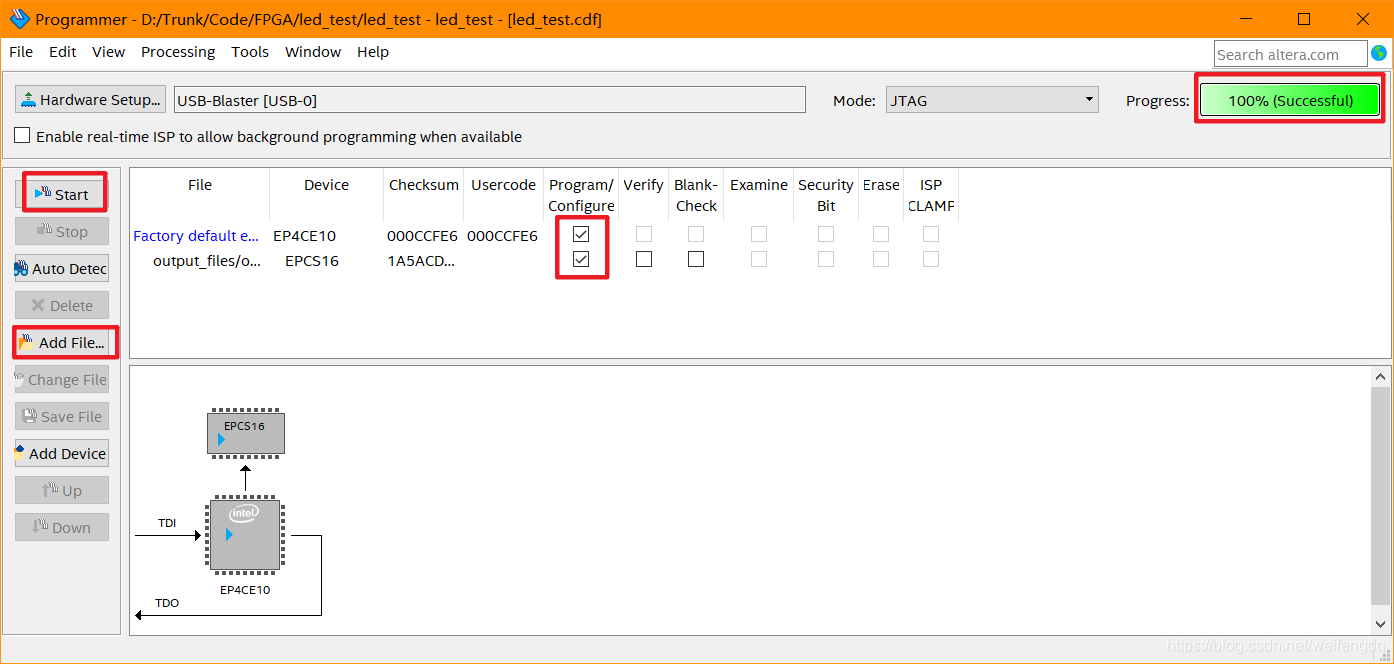Viewport: 1394px width, 664px height.
Task: Run Auto Detect for devices
Action: pos(62,268)
